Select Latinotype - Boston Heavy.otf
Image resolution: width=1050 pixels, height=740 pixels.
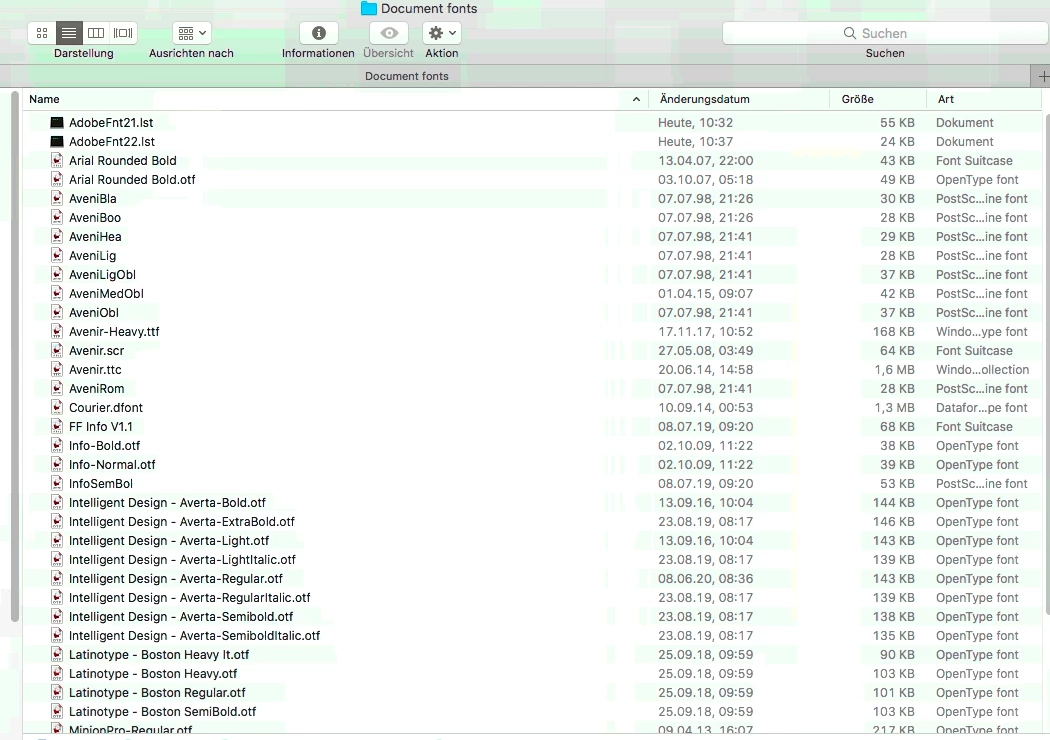[x=153, y=674]
